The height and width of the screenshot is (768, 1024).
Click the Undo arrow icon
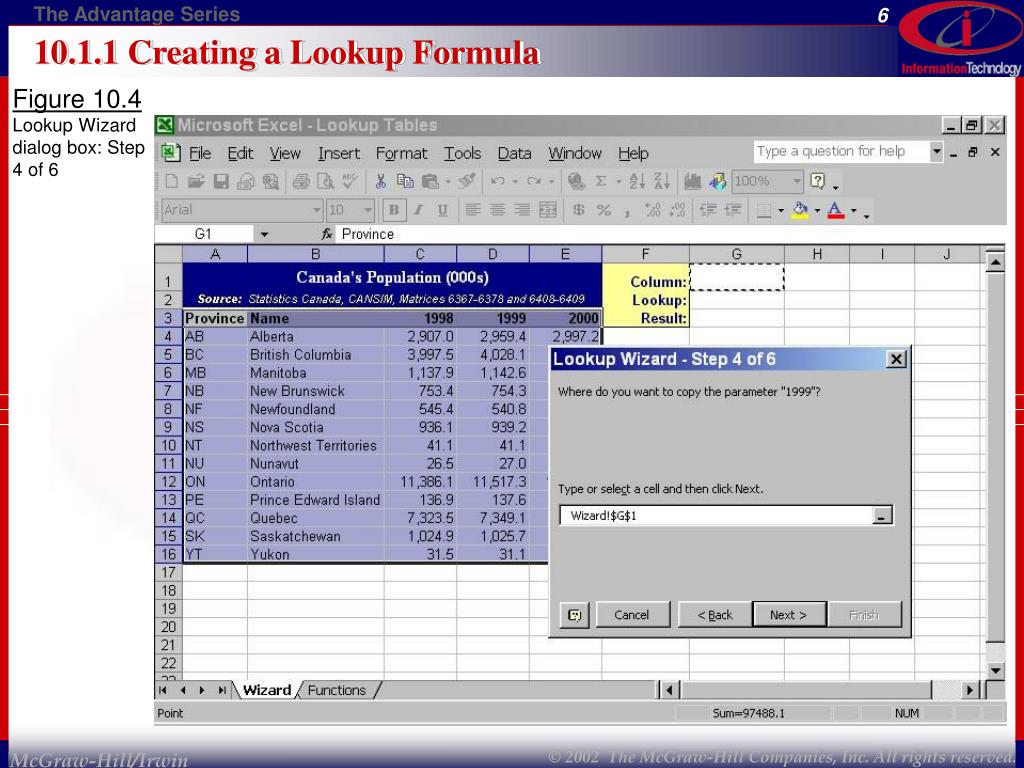click(497, 182)
